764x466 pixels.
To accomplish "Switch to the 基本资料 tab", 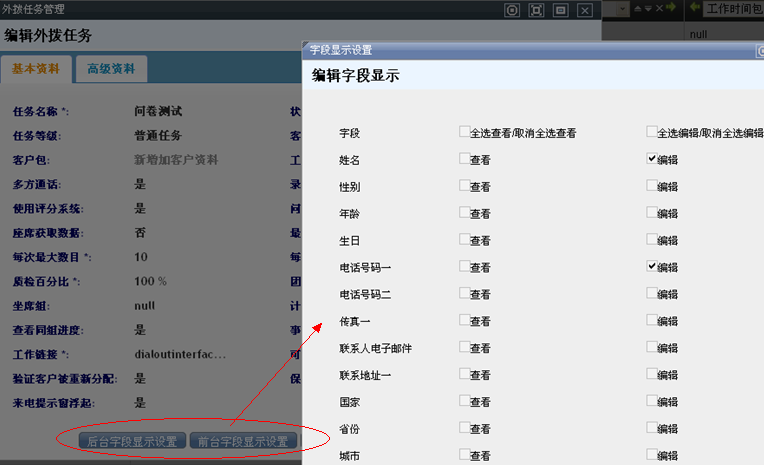I will [36, 69].
